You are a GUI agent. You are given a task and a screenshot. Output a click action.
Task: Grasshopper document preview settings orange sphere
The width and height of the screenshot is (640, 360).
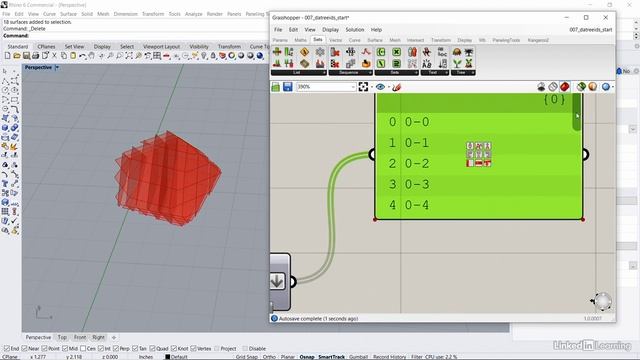[593, 87]
